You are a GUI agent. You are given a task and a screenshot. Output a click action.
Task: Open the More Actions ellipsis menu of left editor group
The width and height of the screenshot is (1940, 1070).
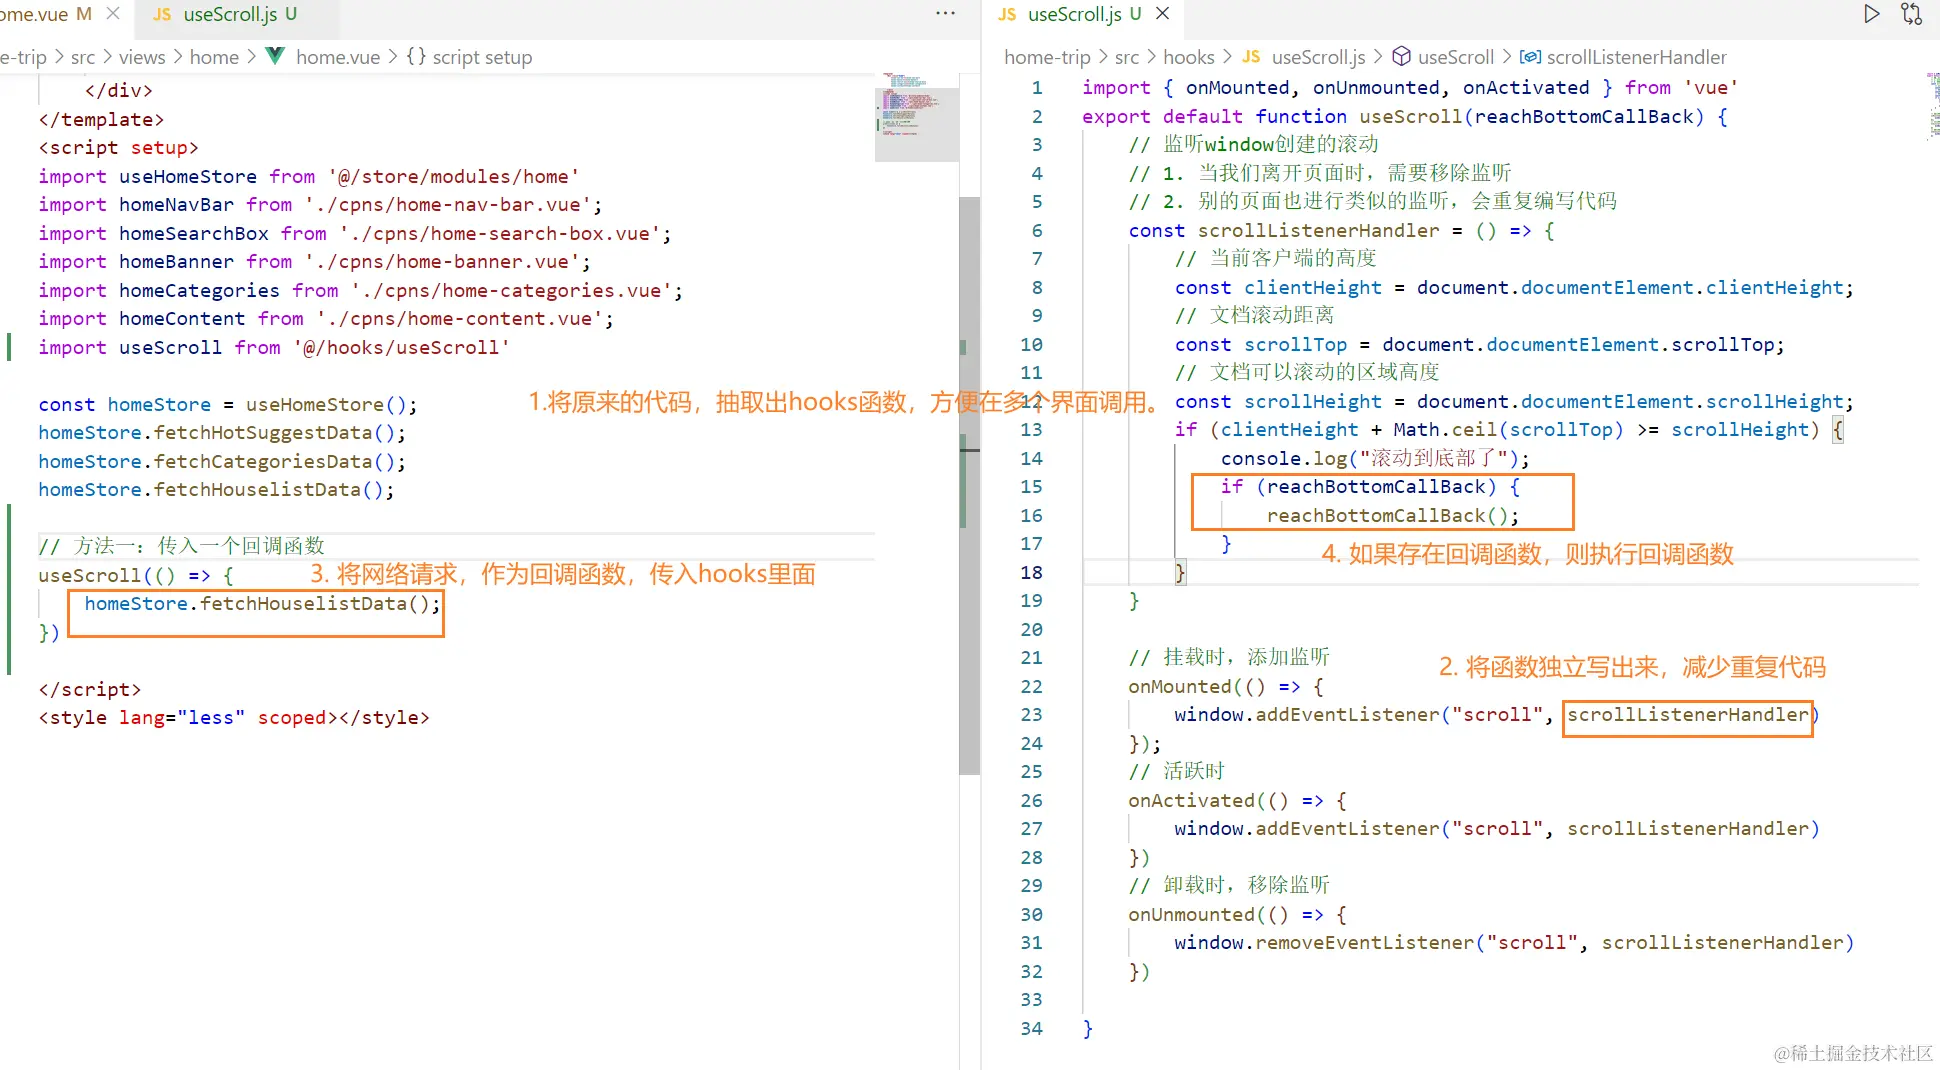point(945,14)
